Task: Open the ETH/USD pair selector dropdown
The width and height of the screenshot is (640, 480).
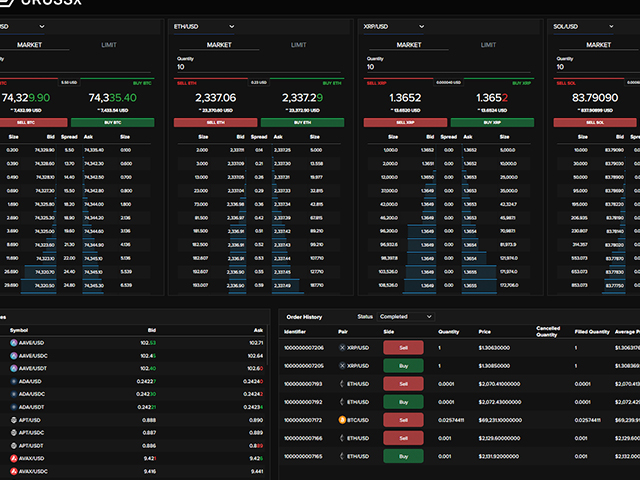Action: [x=205, y=26]
